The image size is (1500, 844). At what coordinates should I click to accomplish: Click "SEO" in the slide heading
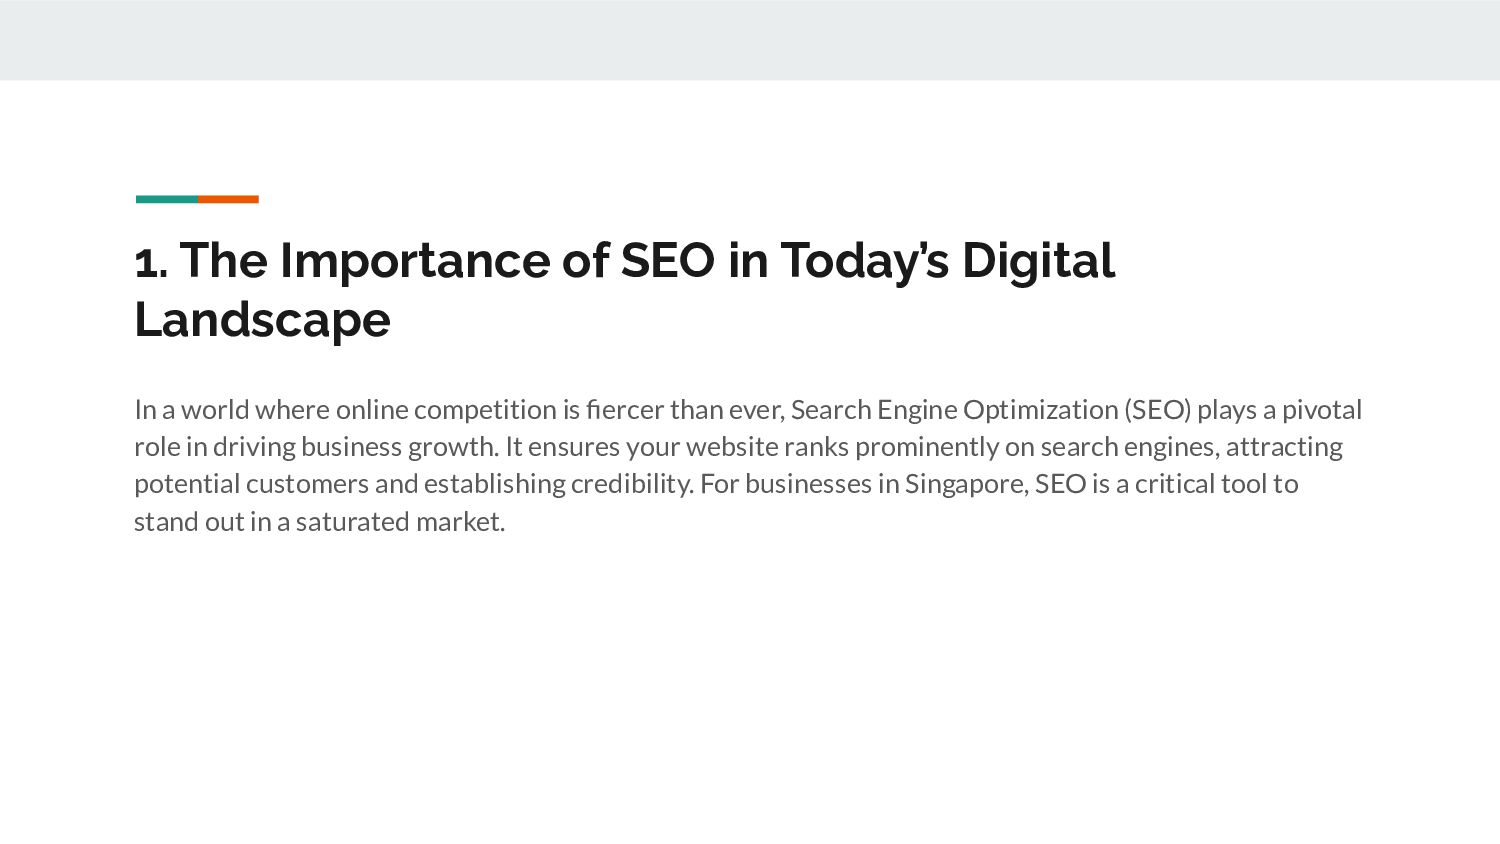pyautogui.click(x=667, y=261)
